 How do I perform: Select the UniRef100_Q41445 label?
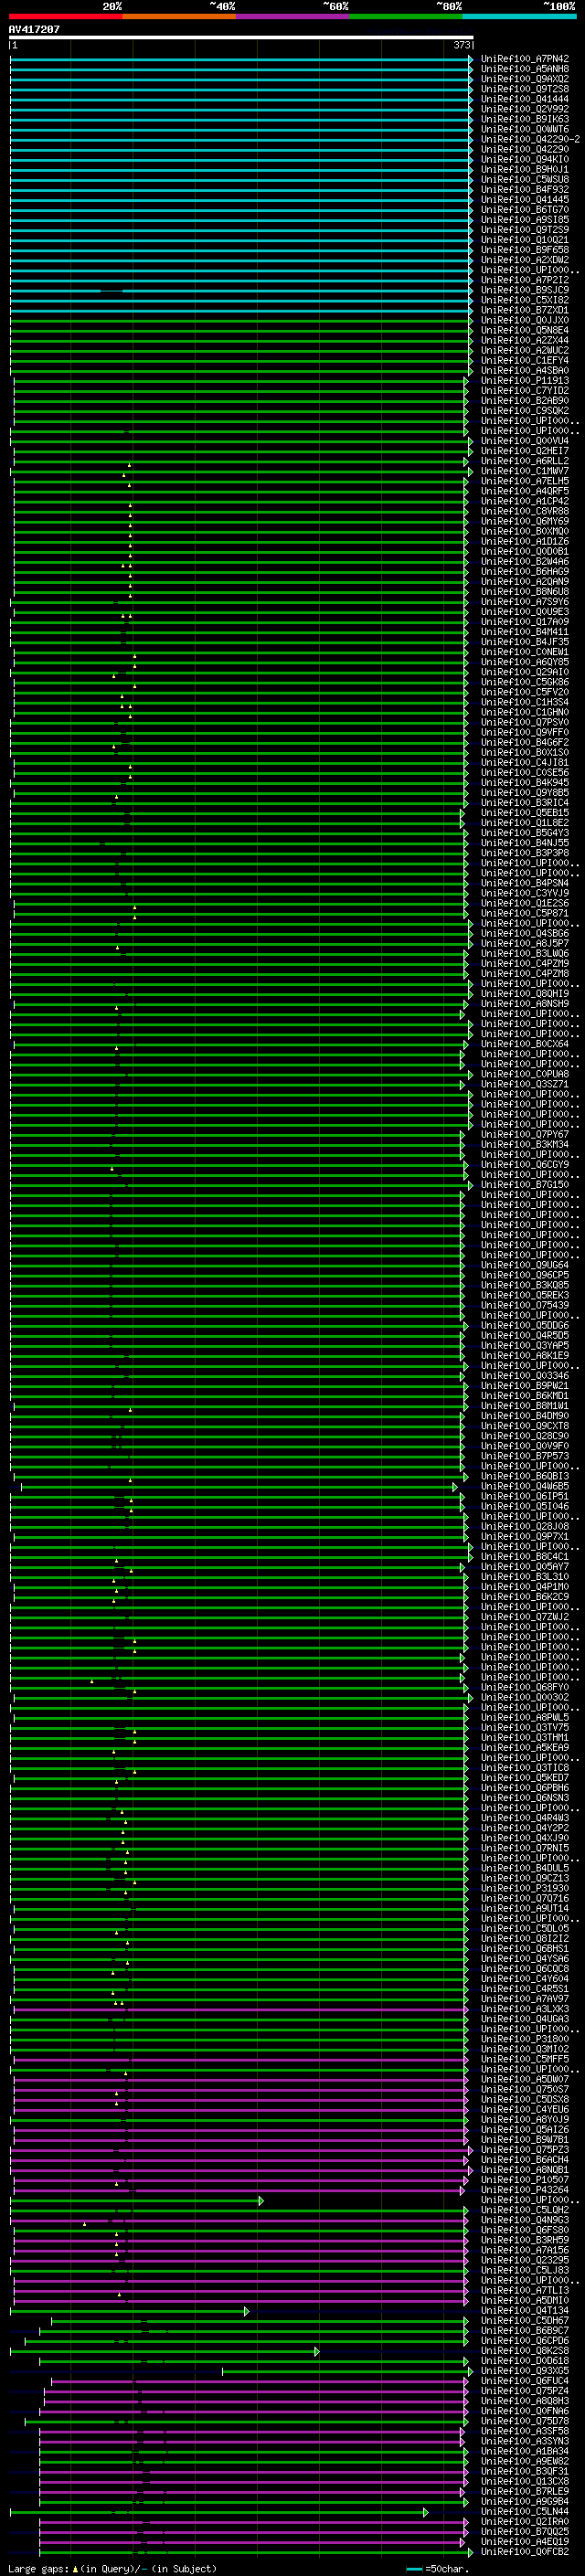(x=524, y=200)
